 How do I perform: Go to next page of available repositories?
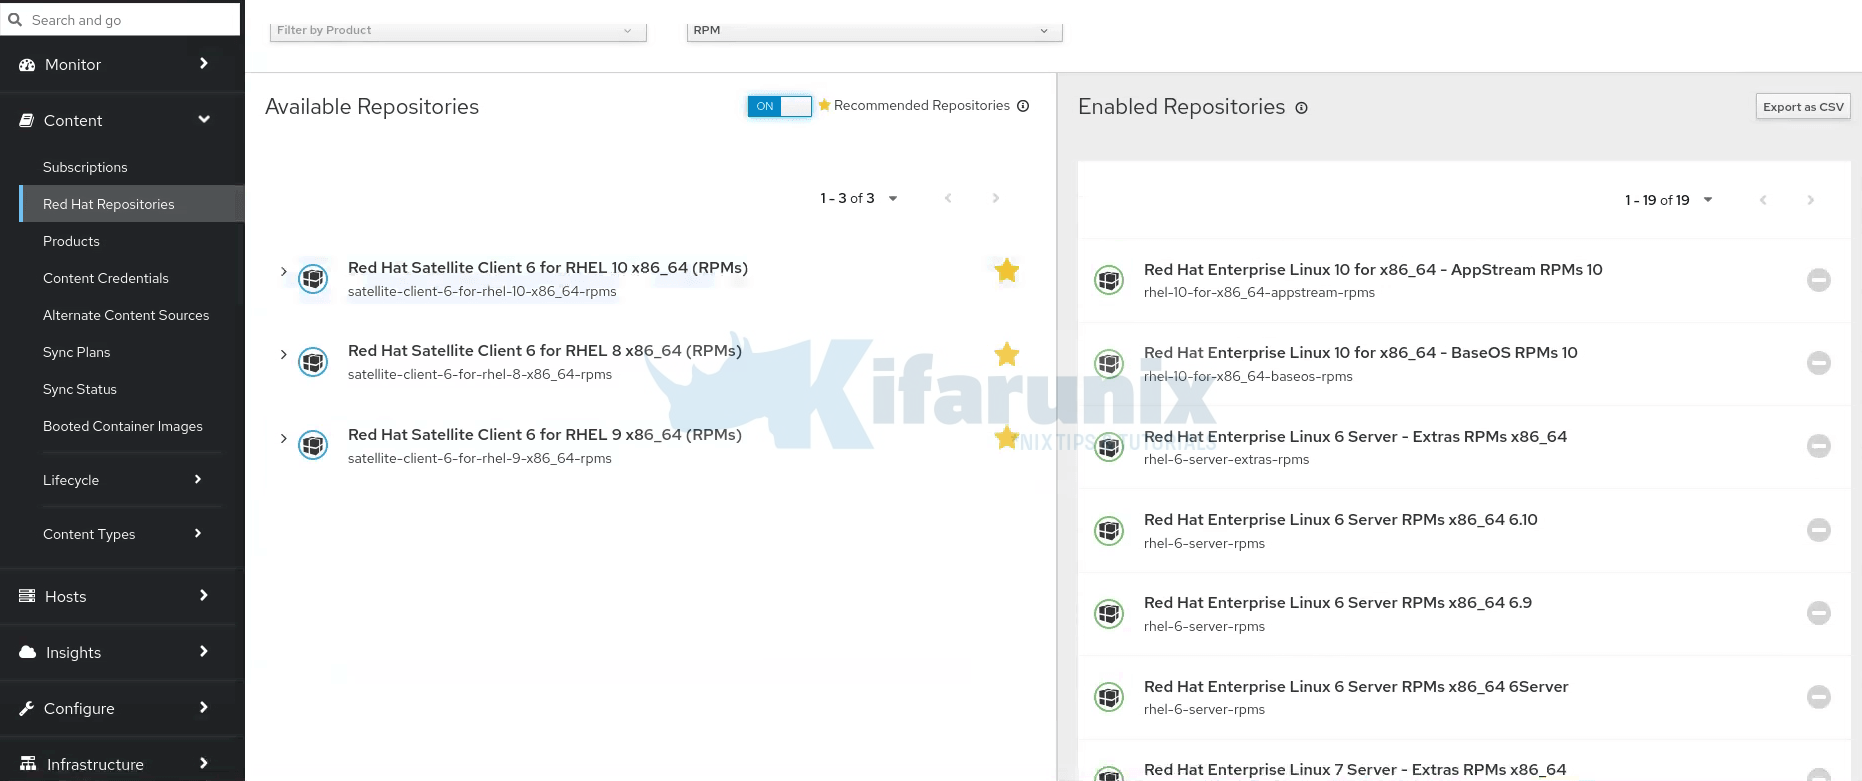pyautogui.click(x=995, y=198)
